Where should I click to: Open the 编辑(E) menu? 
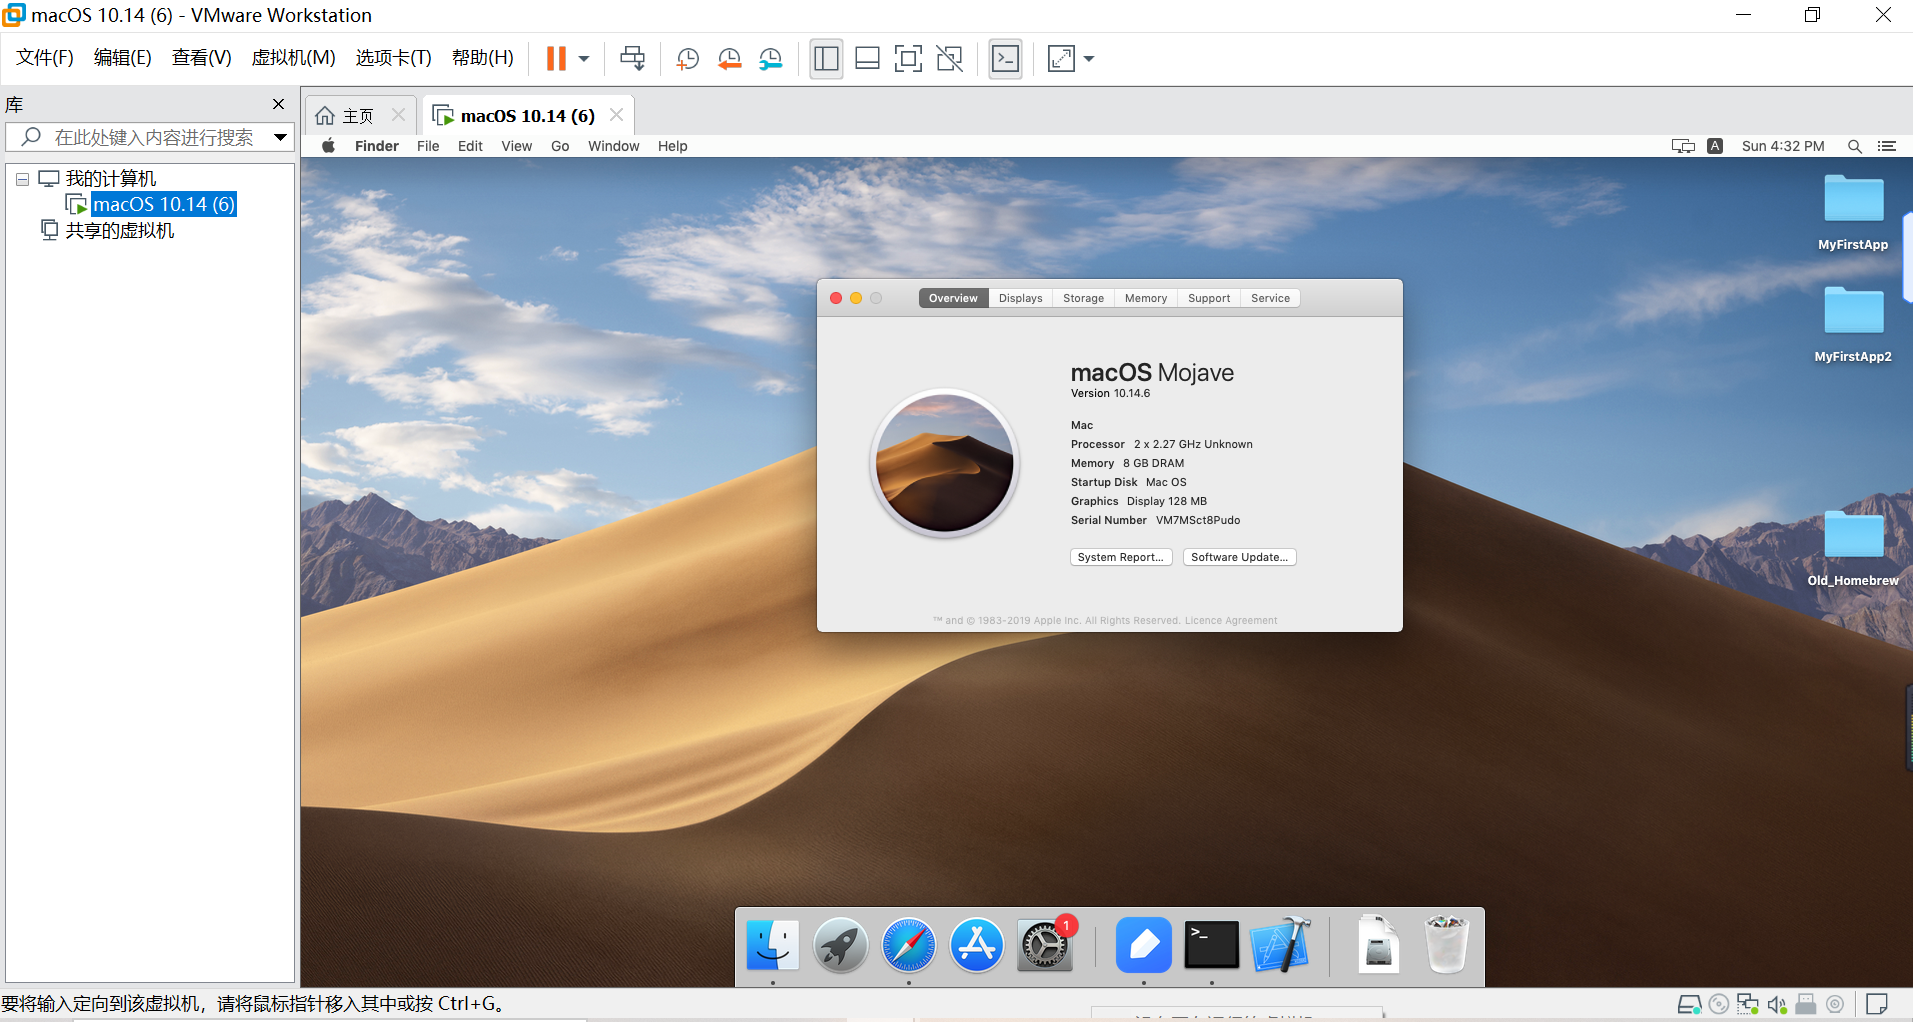[122, 58]
